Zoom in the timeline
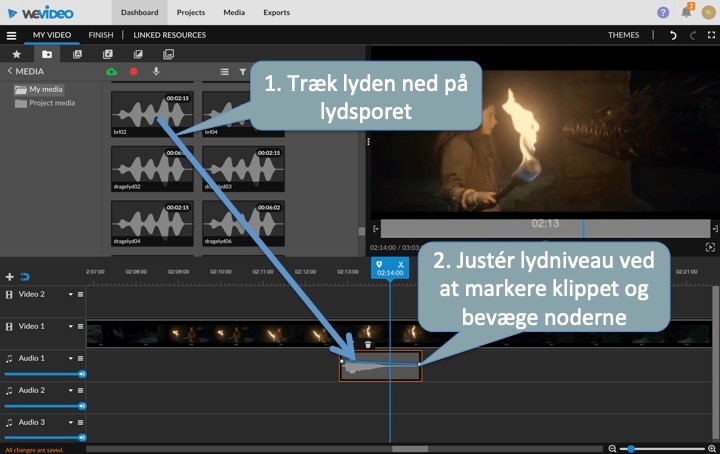Viewport: 720px width, 454px height. 712,448
